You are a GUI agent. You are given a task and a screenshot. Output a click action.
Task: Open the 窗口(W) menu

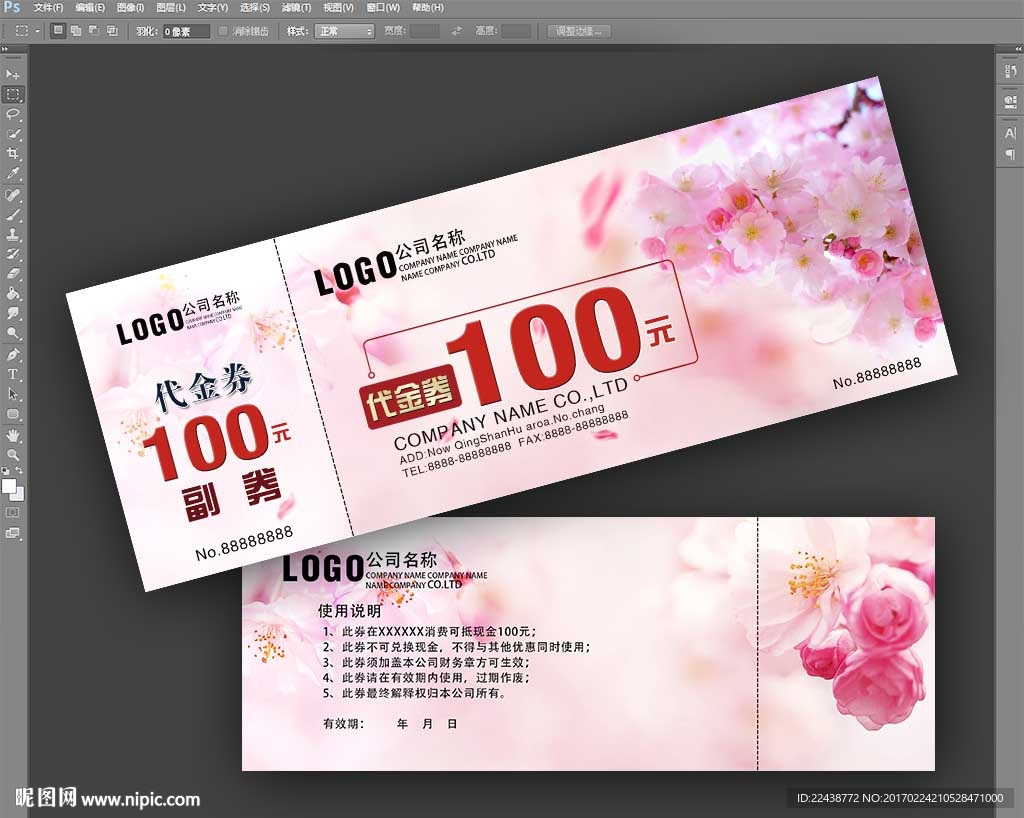pos(383,8)
